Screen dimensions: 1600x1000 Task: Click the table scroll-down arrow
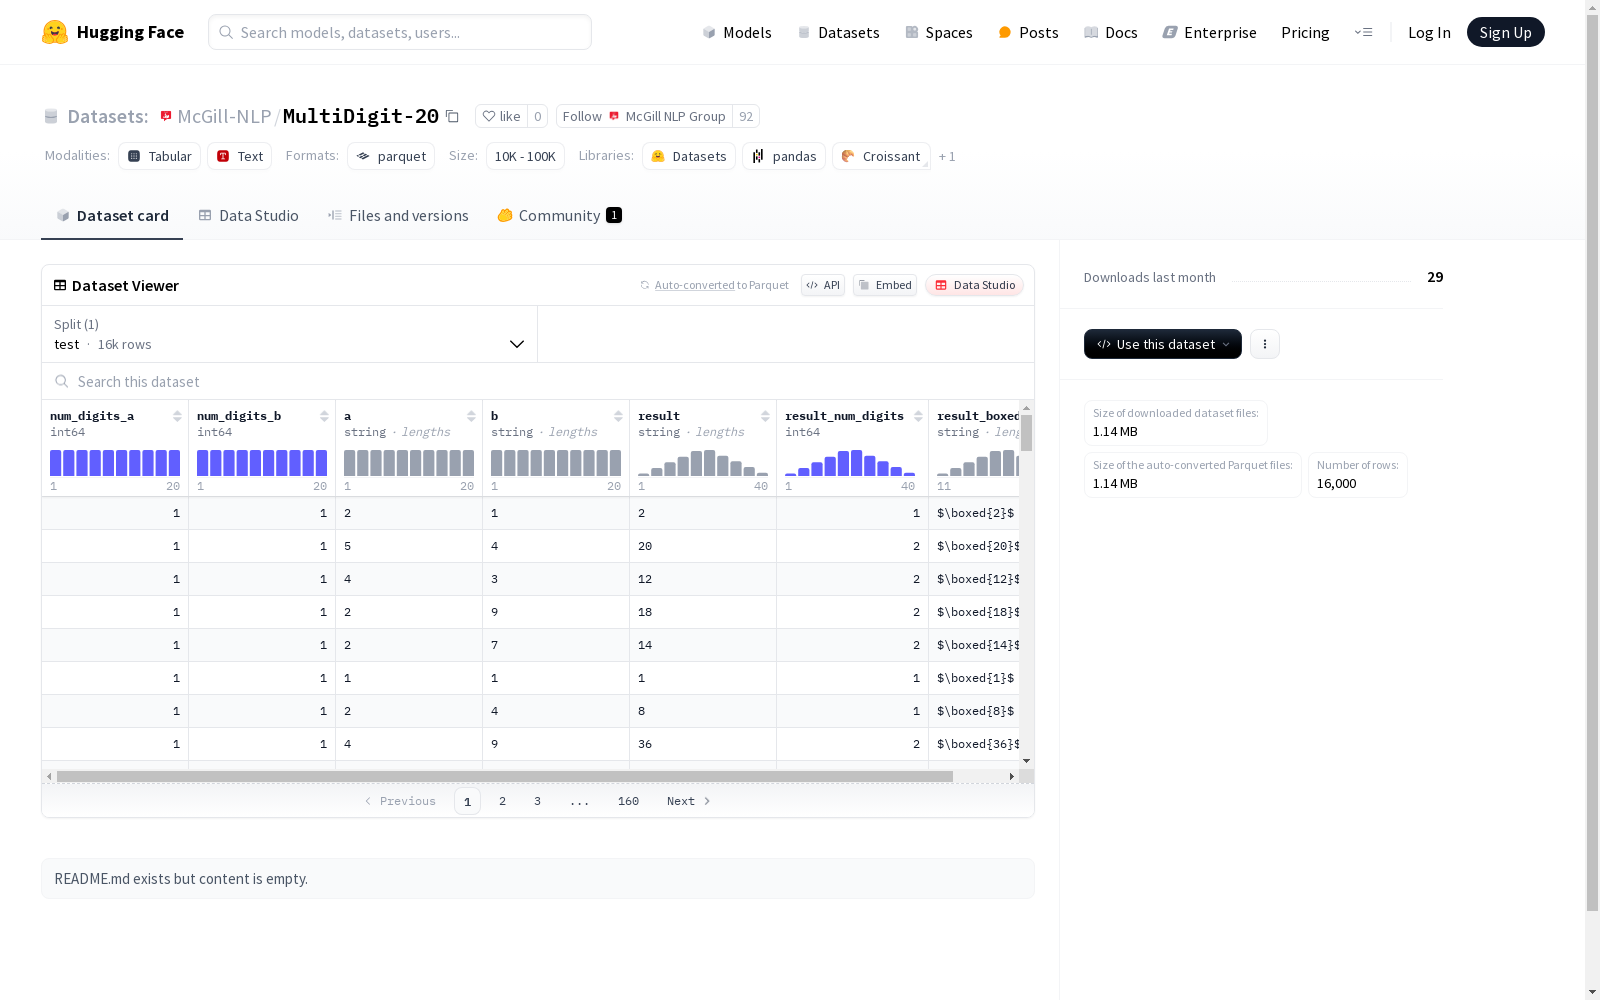[x=1026, y=762]
